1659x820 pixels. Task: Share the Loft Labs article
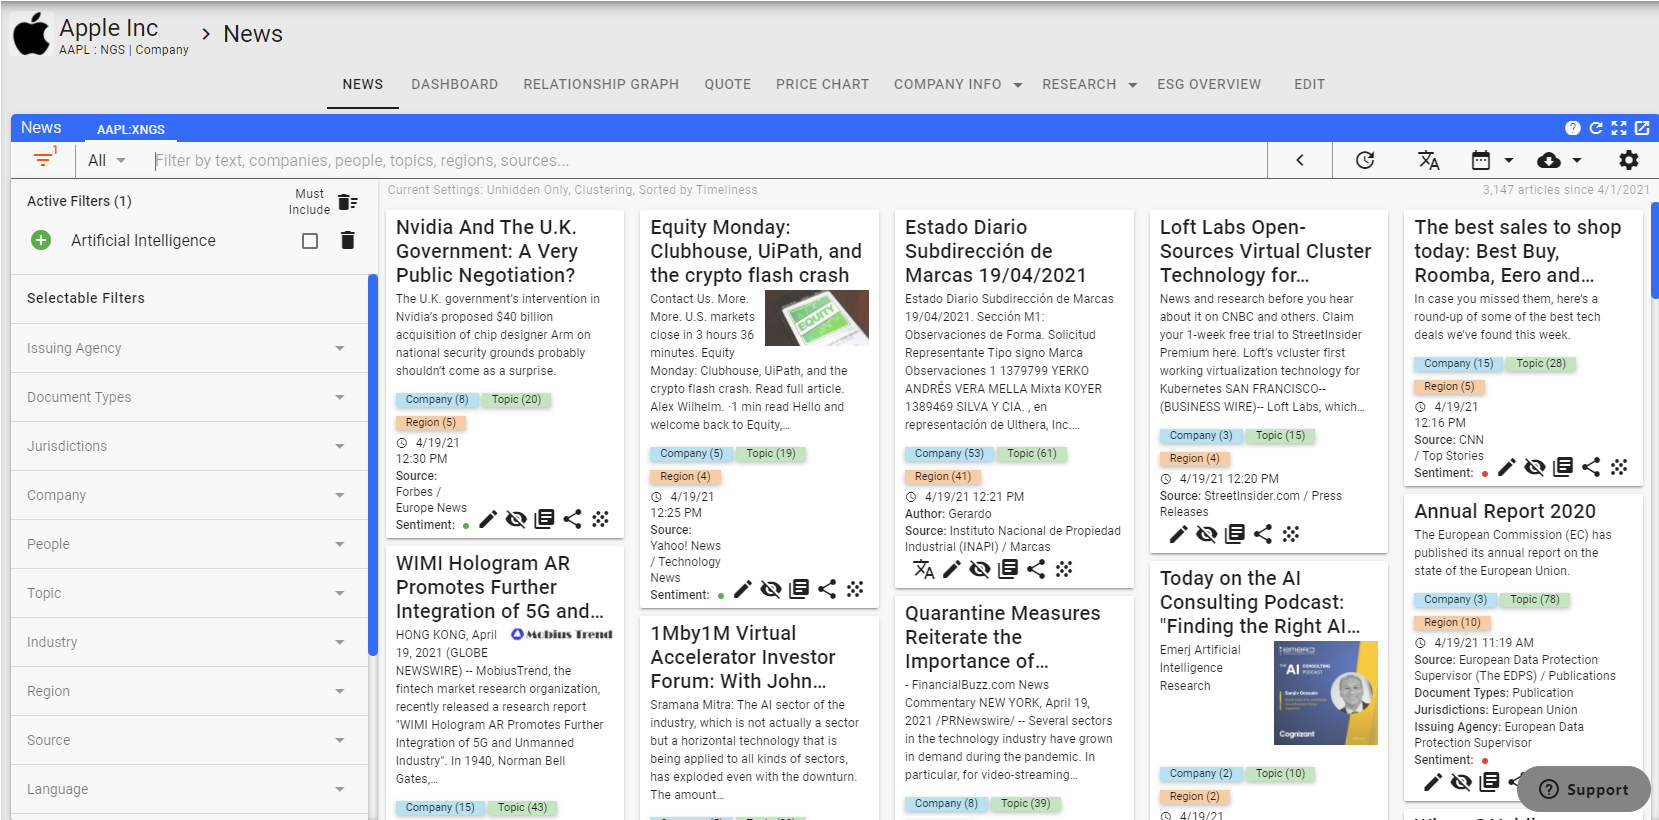[1263, 534]
